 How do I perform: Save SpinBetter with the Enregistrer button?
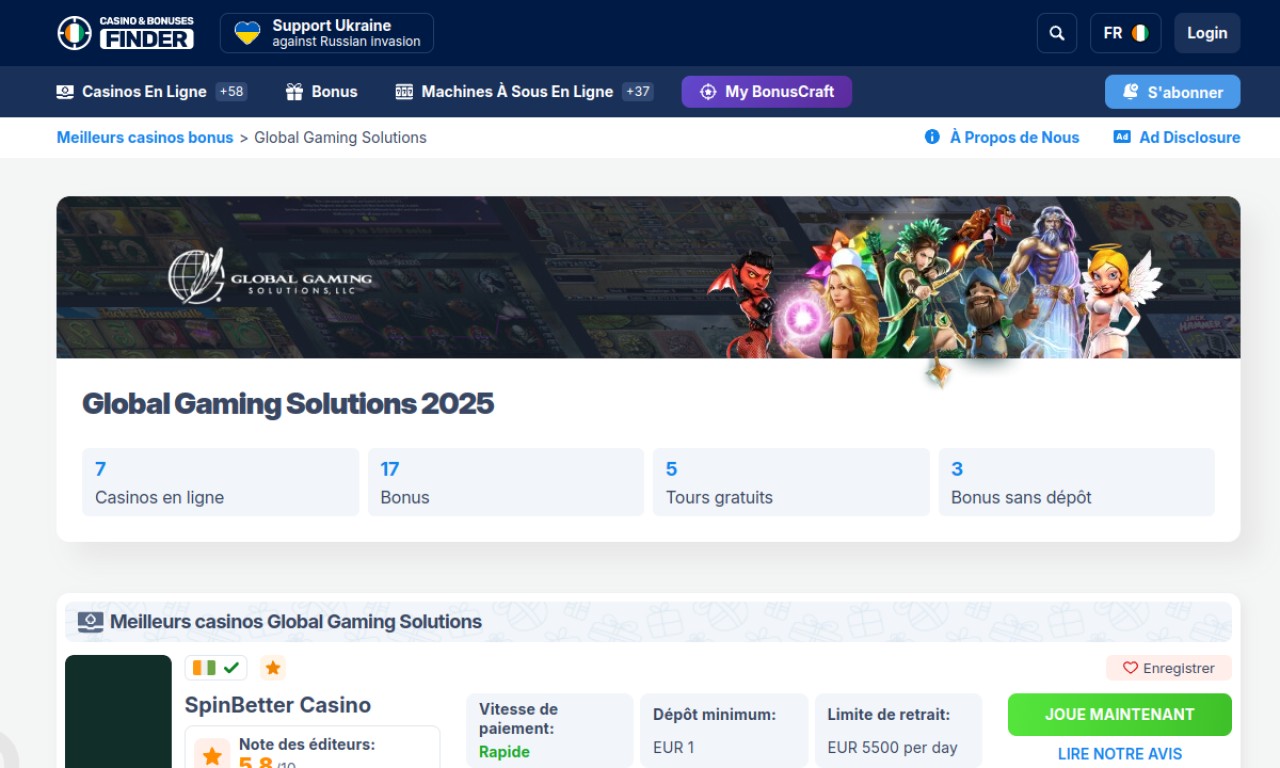coord(1169,668)
